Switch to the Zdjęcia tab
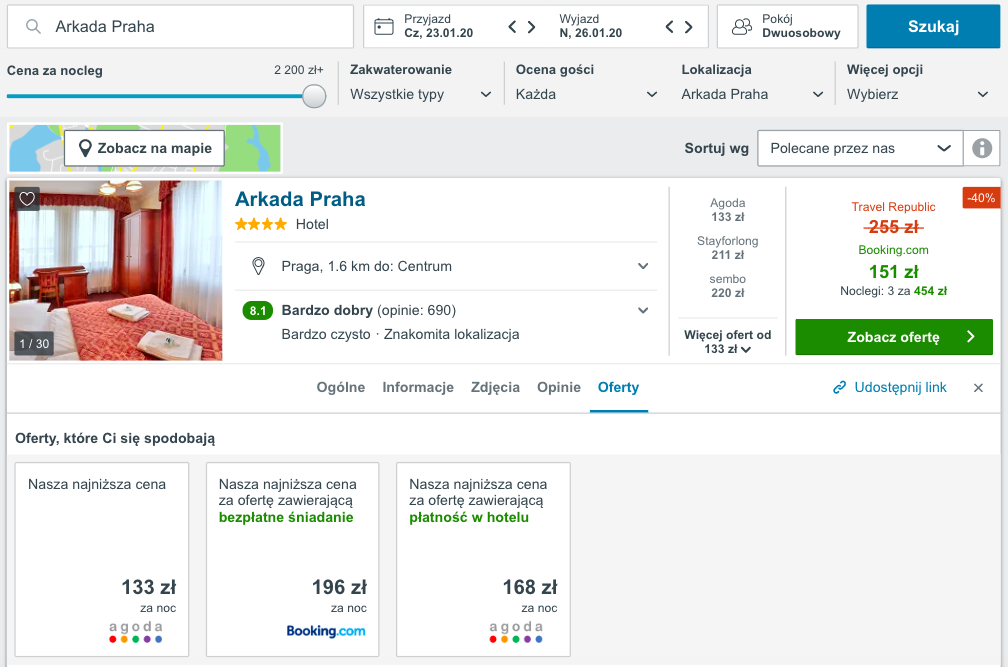This screenshot has width=1008, height=667. point(495,387)
